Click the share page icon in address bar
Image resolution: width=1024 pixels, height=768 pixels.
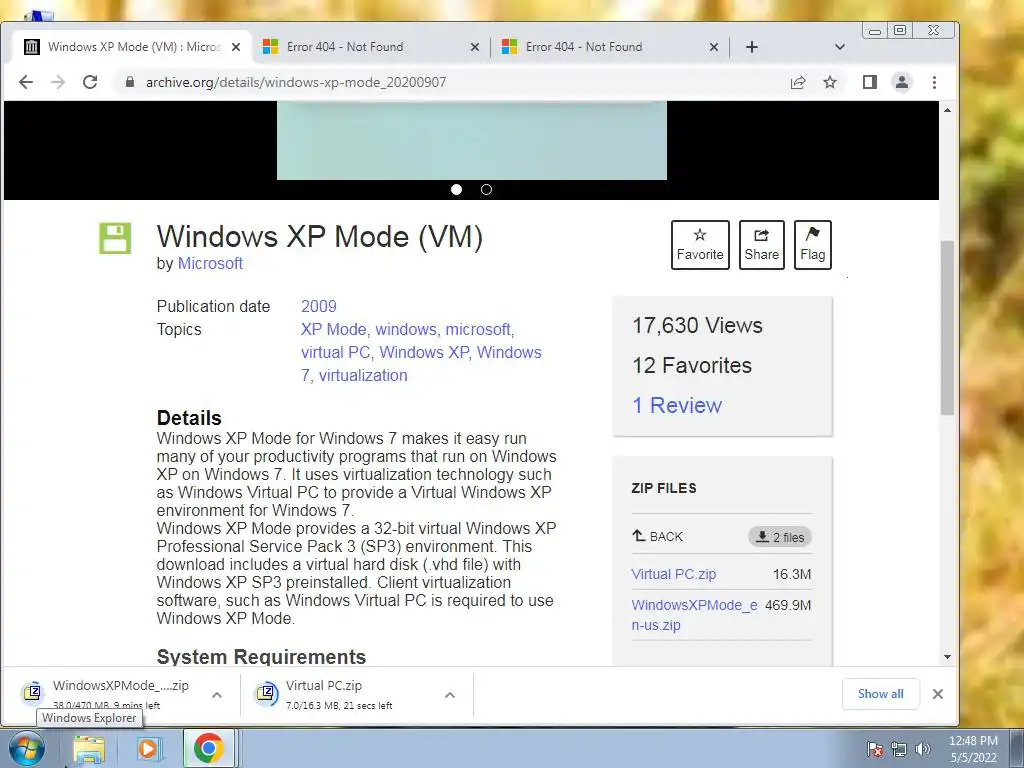(x=797, y=82)
